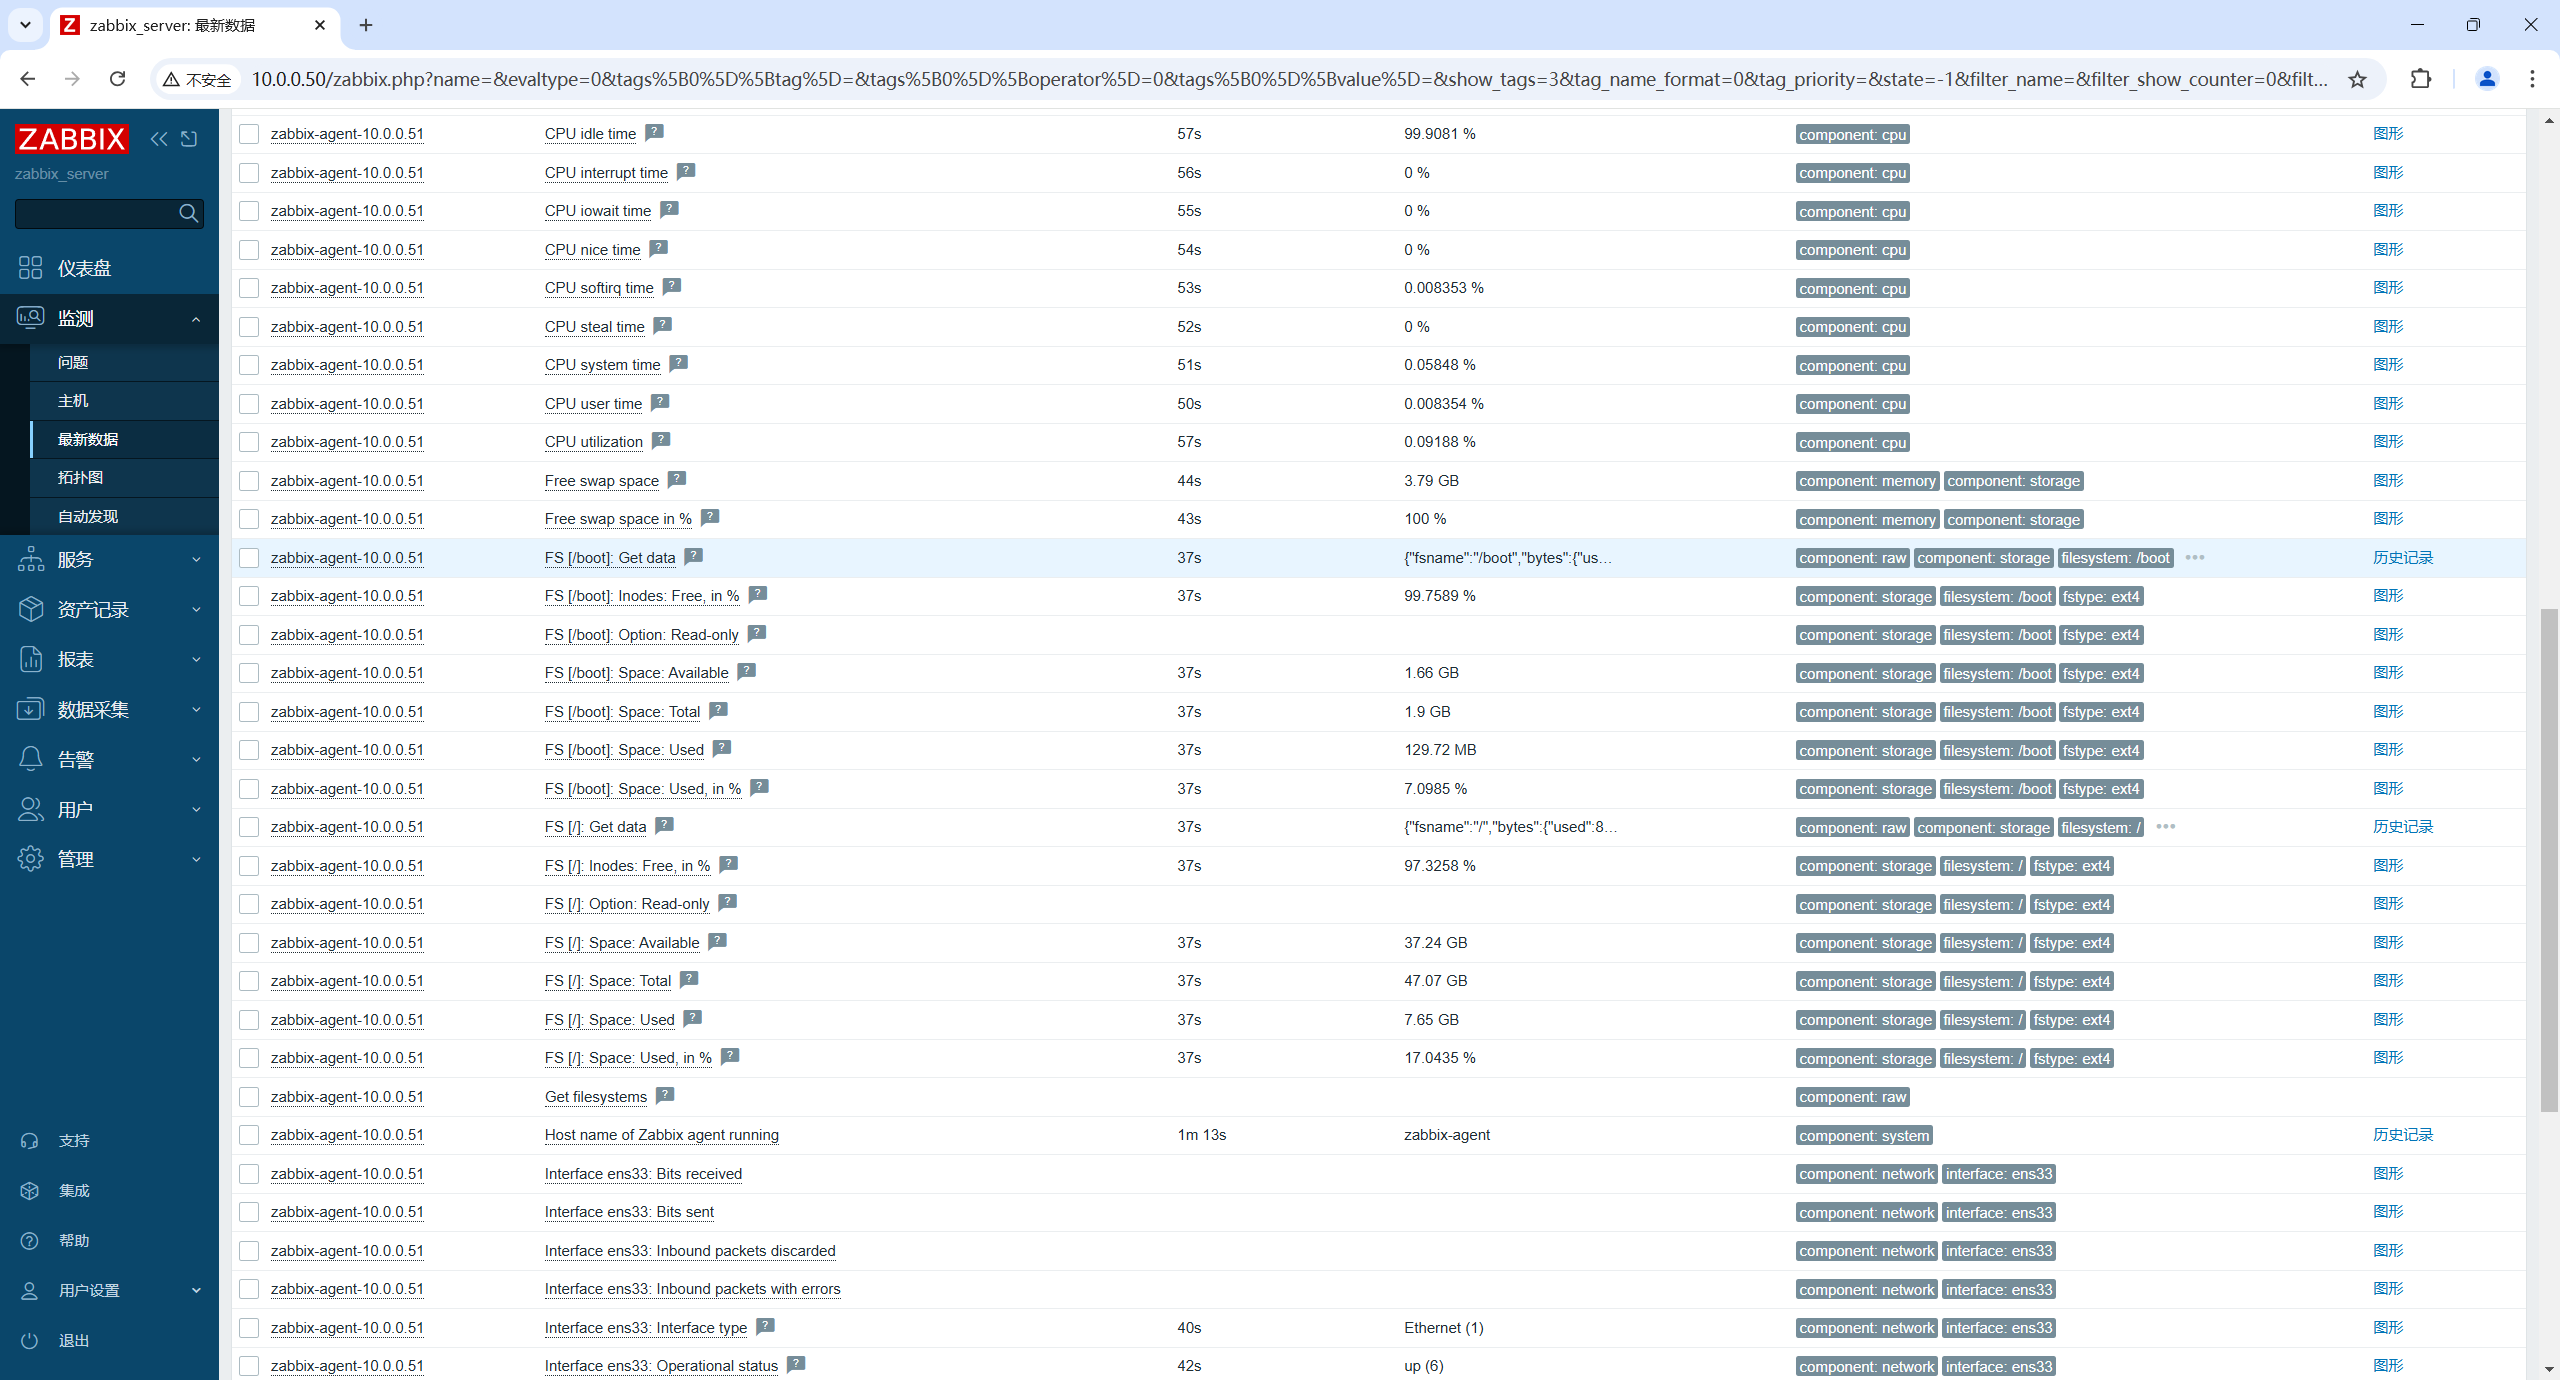The width and height of the screenshot is (2560, 1380).
Task: Click the help icon beside Free swap space
Action: 677,479
